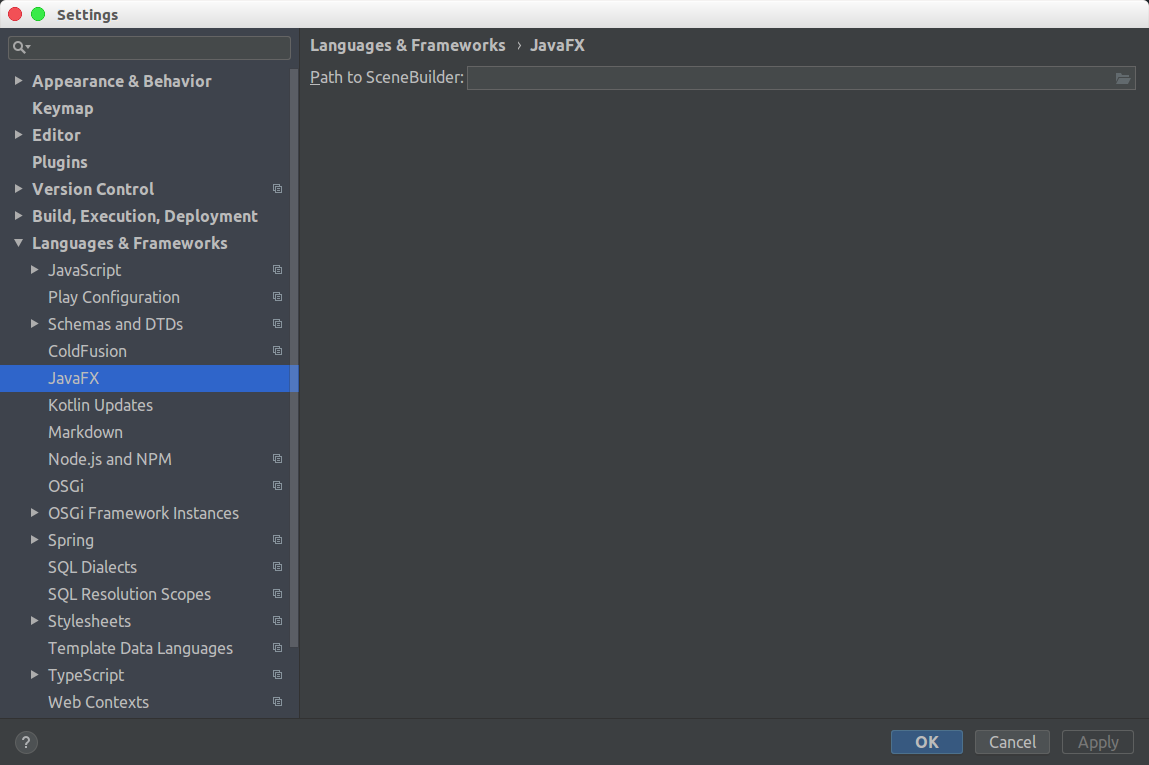The height and width of the screenshot is (765, 1149).
Task: Maximize Settings window with green button
Action: point(38,15)
